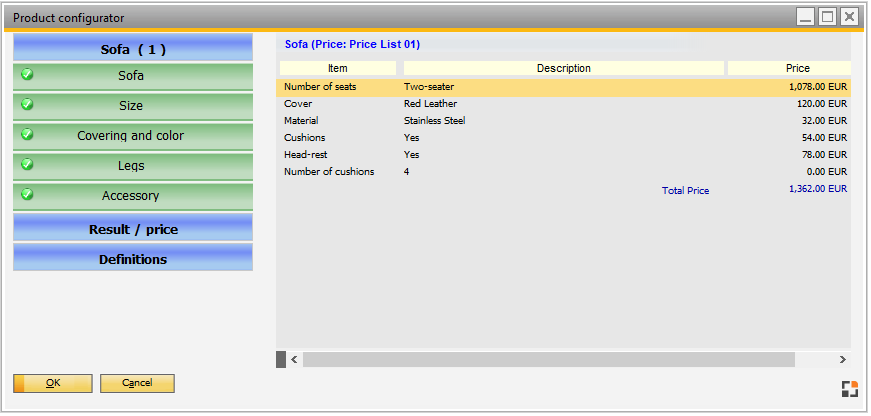871x416 pixels.
Task: Go to the Legs configuration step
Action: [x=131, y=165]
